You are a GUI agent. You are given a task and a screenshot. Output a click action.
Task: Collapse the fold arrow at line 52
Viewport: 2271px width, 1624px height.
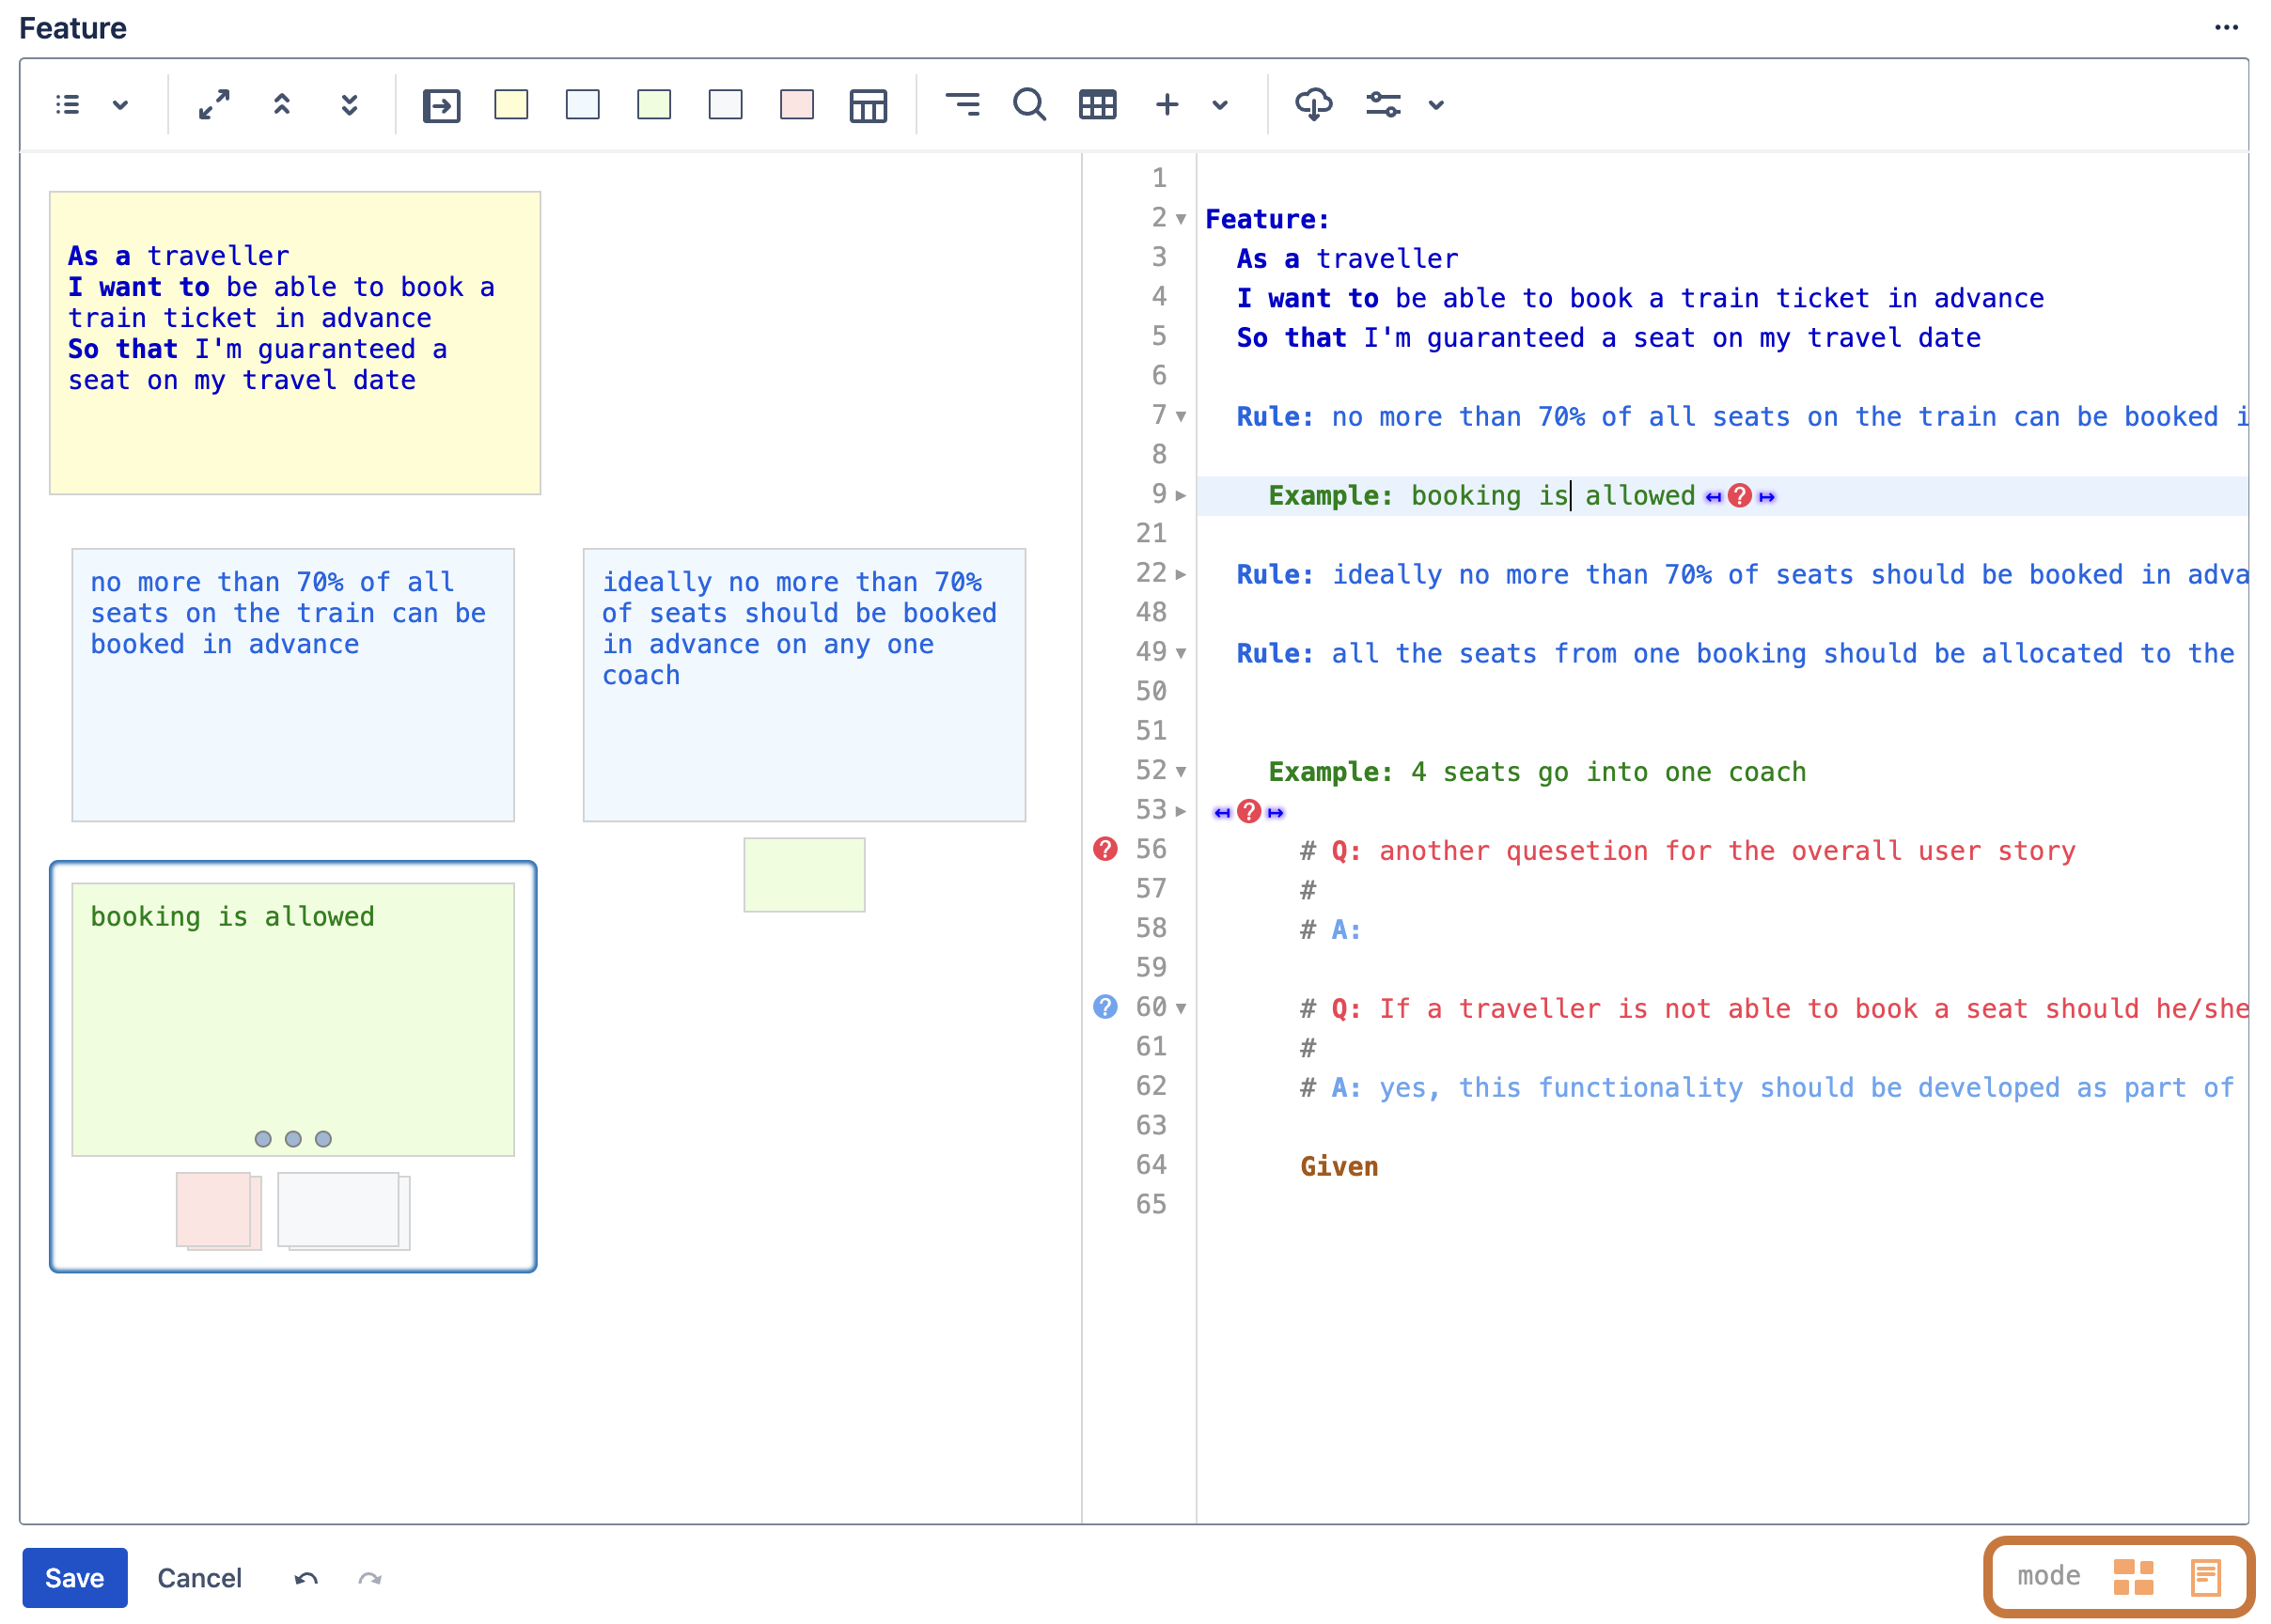coord(1181,771)
